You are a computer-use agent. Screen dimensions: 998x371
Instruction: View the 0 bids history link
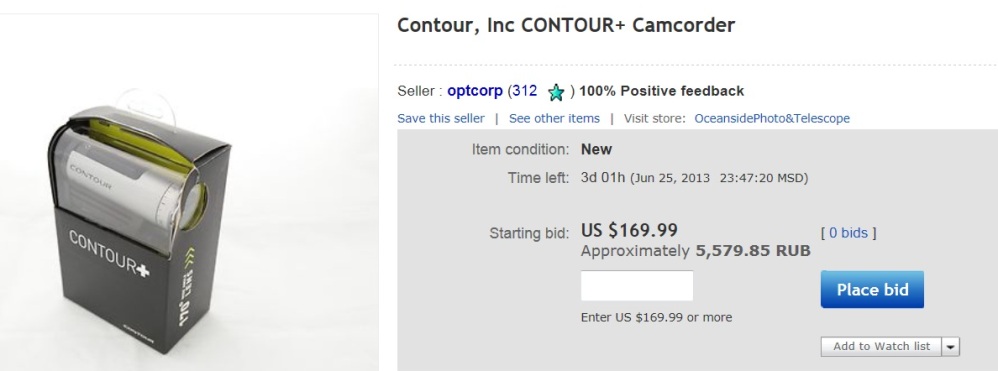point(848,233)
